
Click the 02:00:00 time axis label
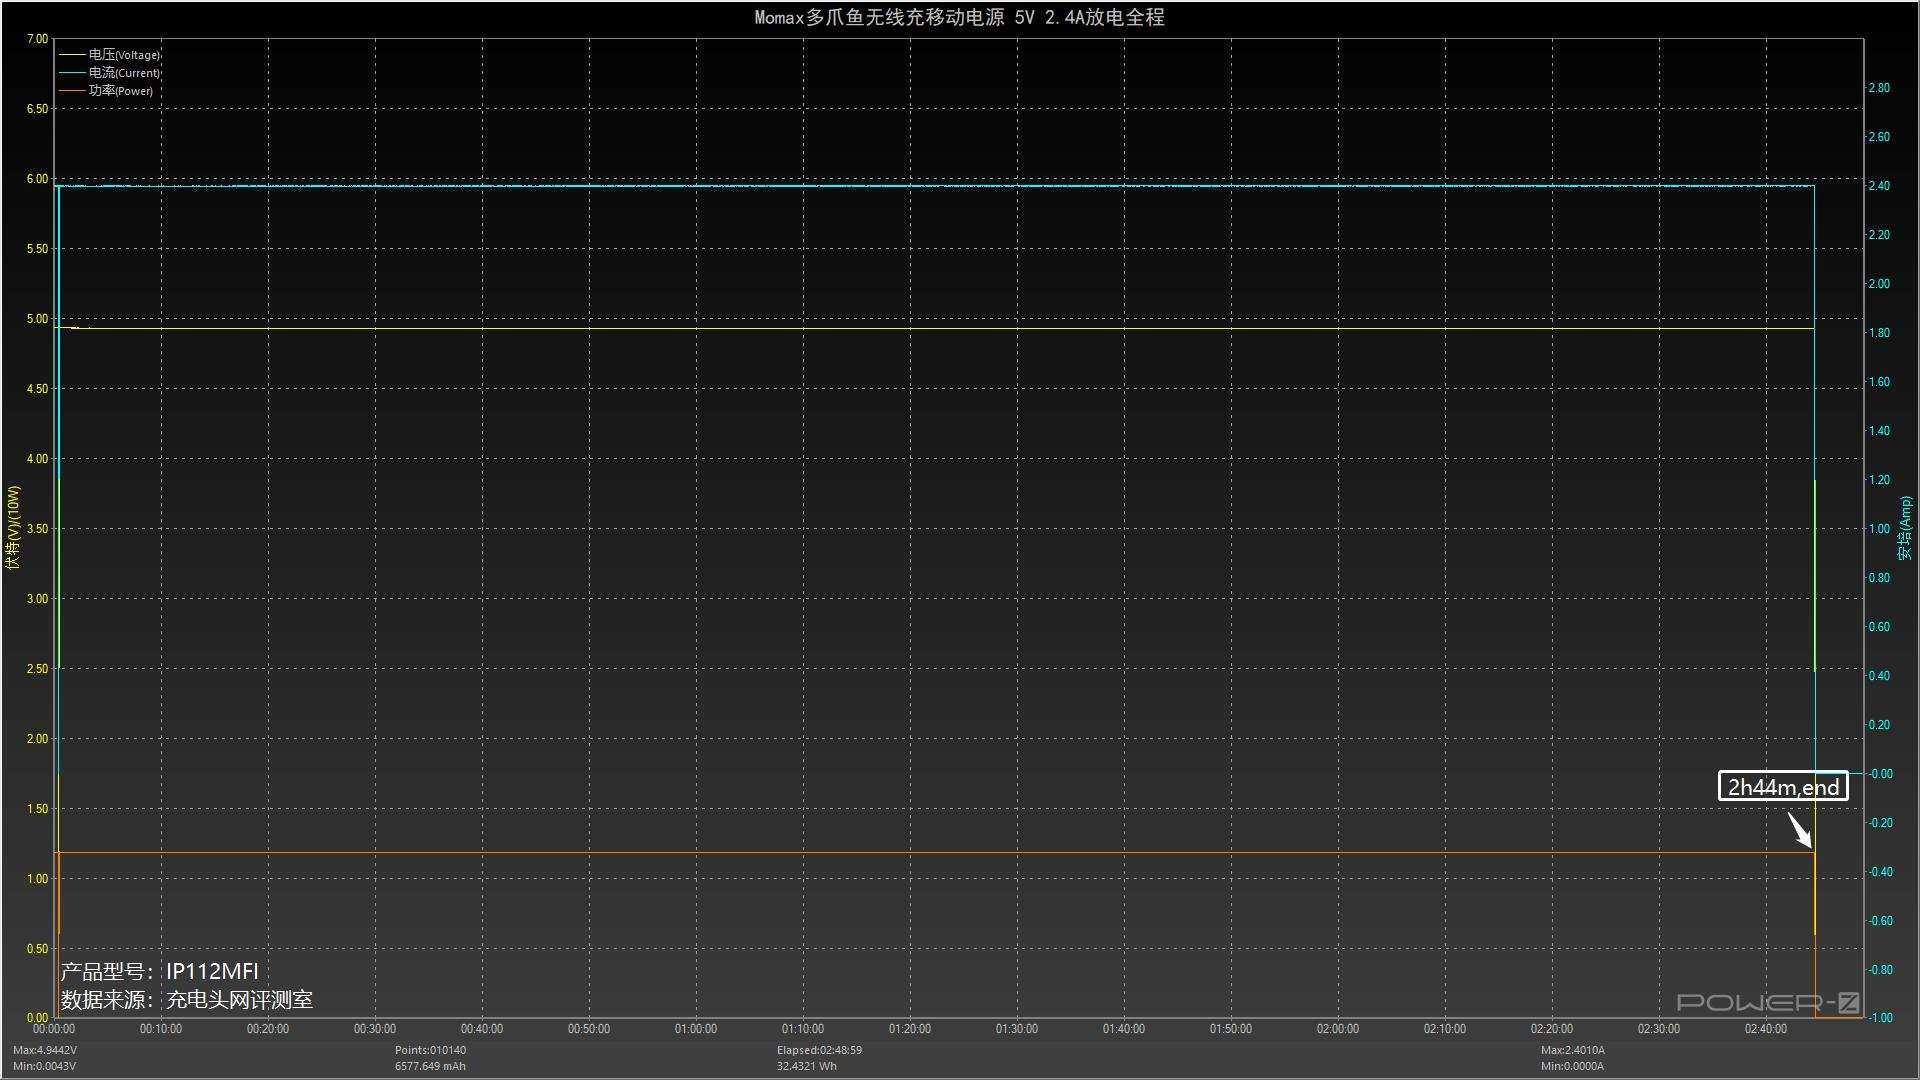[1338, 1029]
